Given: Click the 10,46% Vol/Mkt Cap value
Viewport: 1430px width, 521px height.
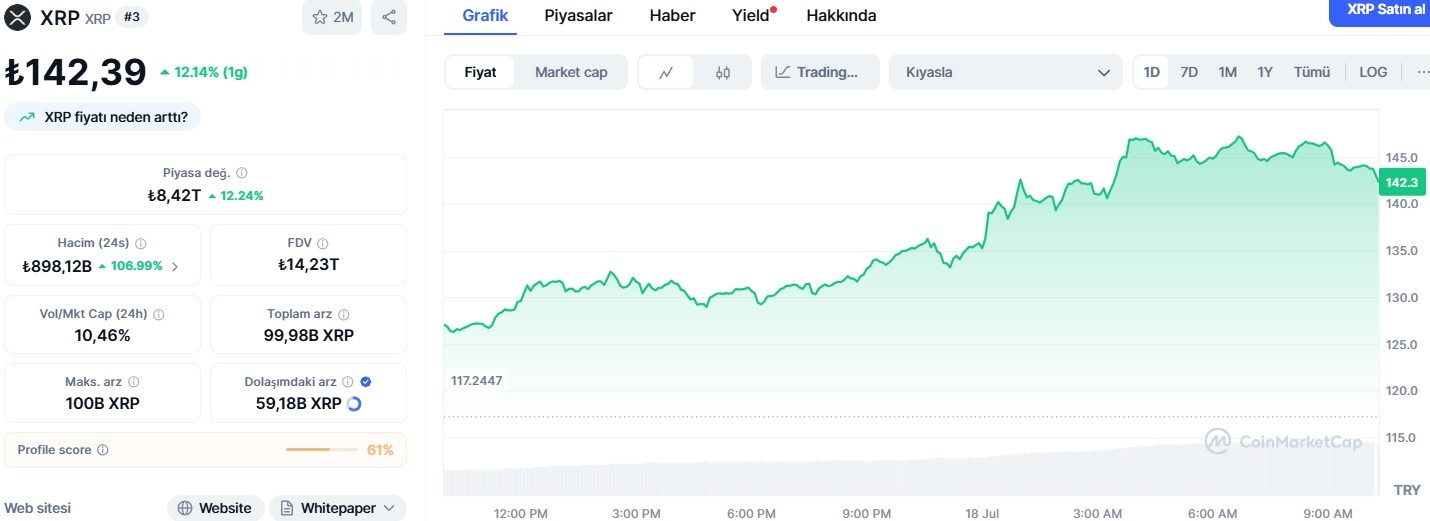Looking at the screenshot, I should point(102,335).
